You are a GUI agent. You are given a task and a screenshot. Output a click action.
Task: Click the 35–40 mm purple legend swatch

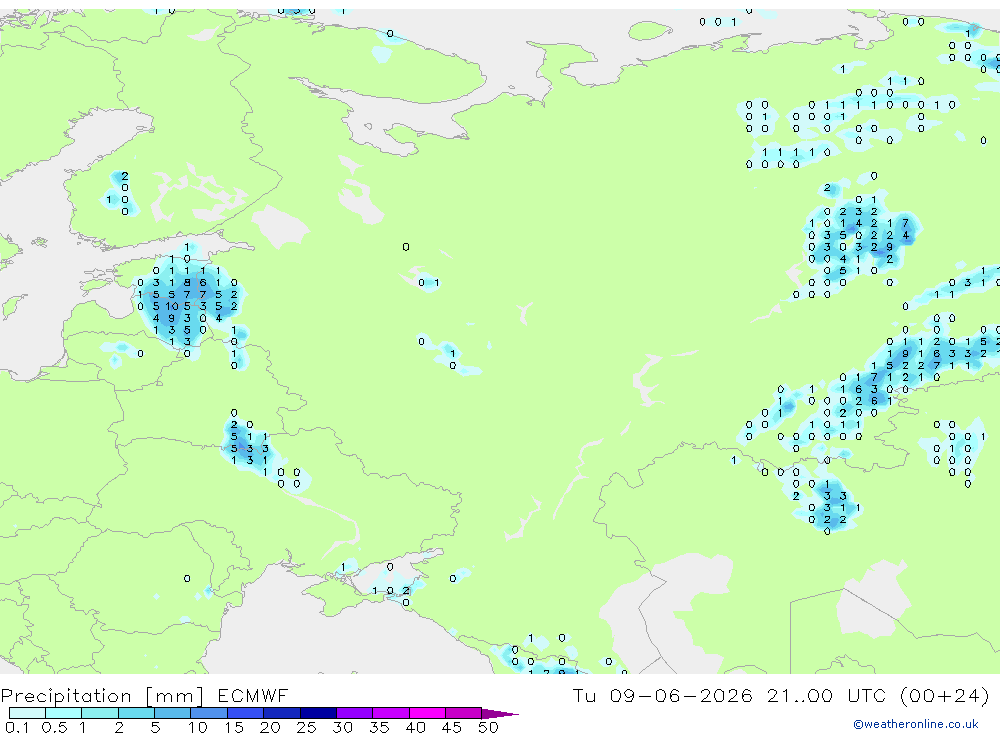click(x=391, y=713)
